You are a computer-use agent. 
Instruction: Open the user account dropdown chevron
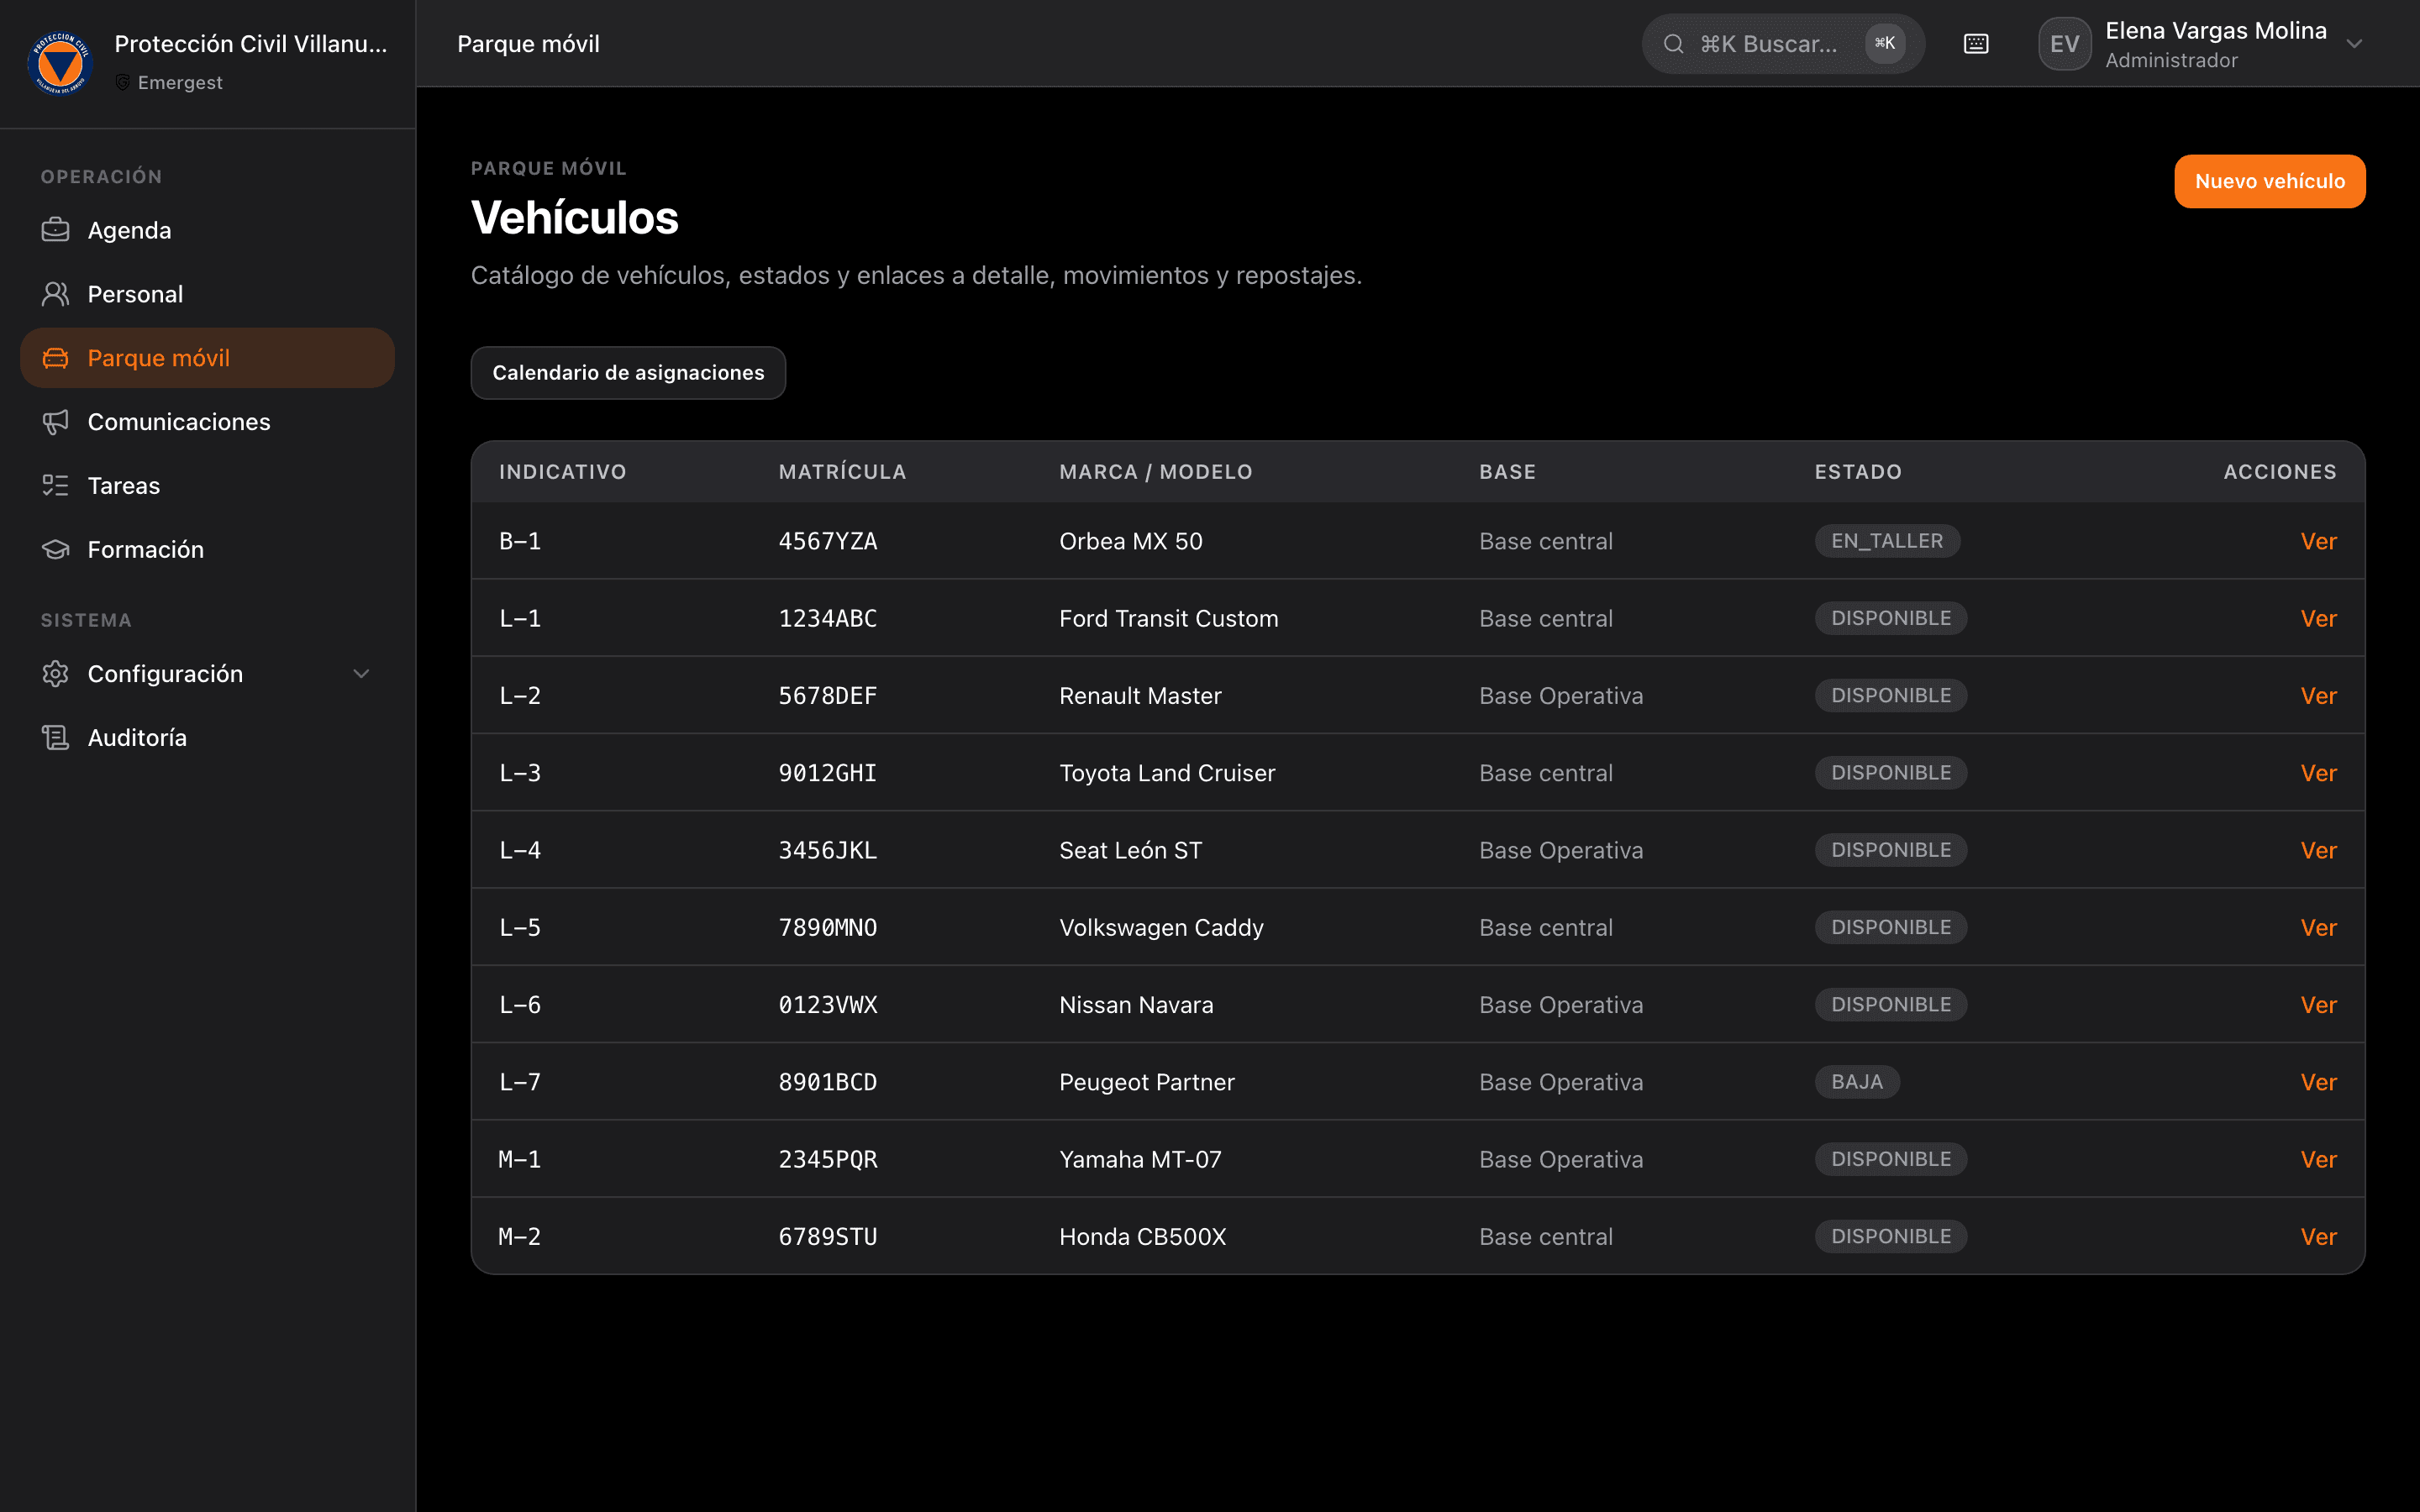2355,44
